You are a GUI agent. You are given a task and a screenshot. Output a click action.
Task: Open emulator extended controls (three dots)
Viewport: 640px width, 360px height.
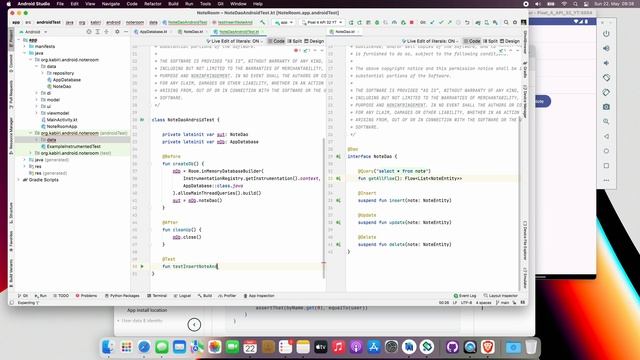tap(606, 180)
